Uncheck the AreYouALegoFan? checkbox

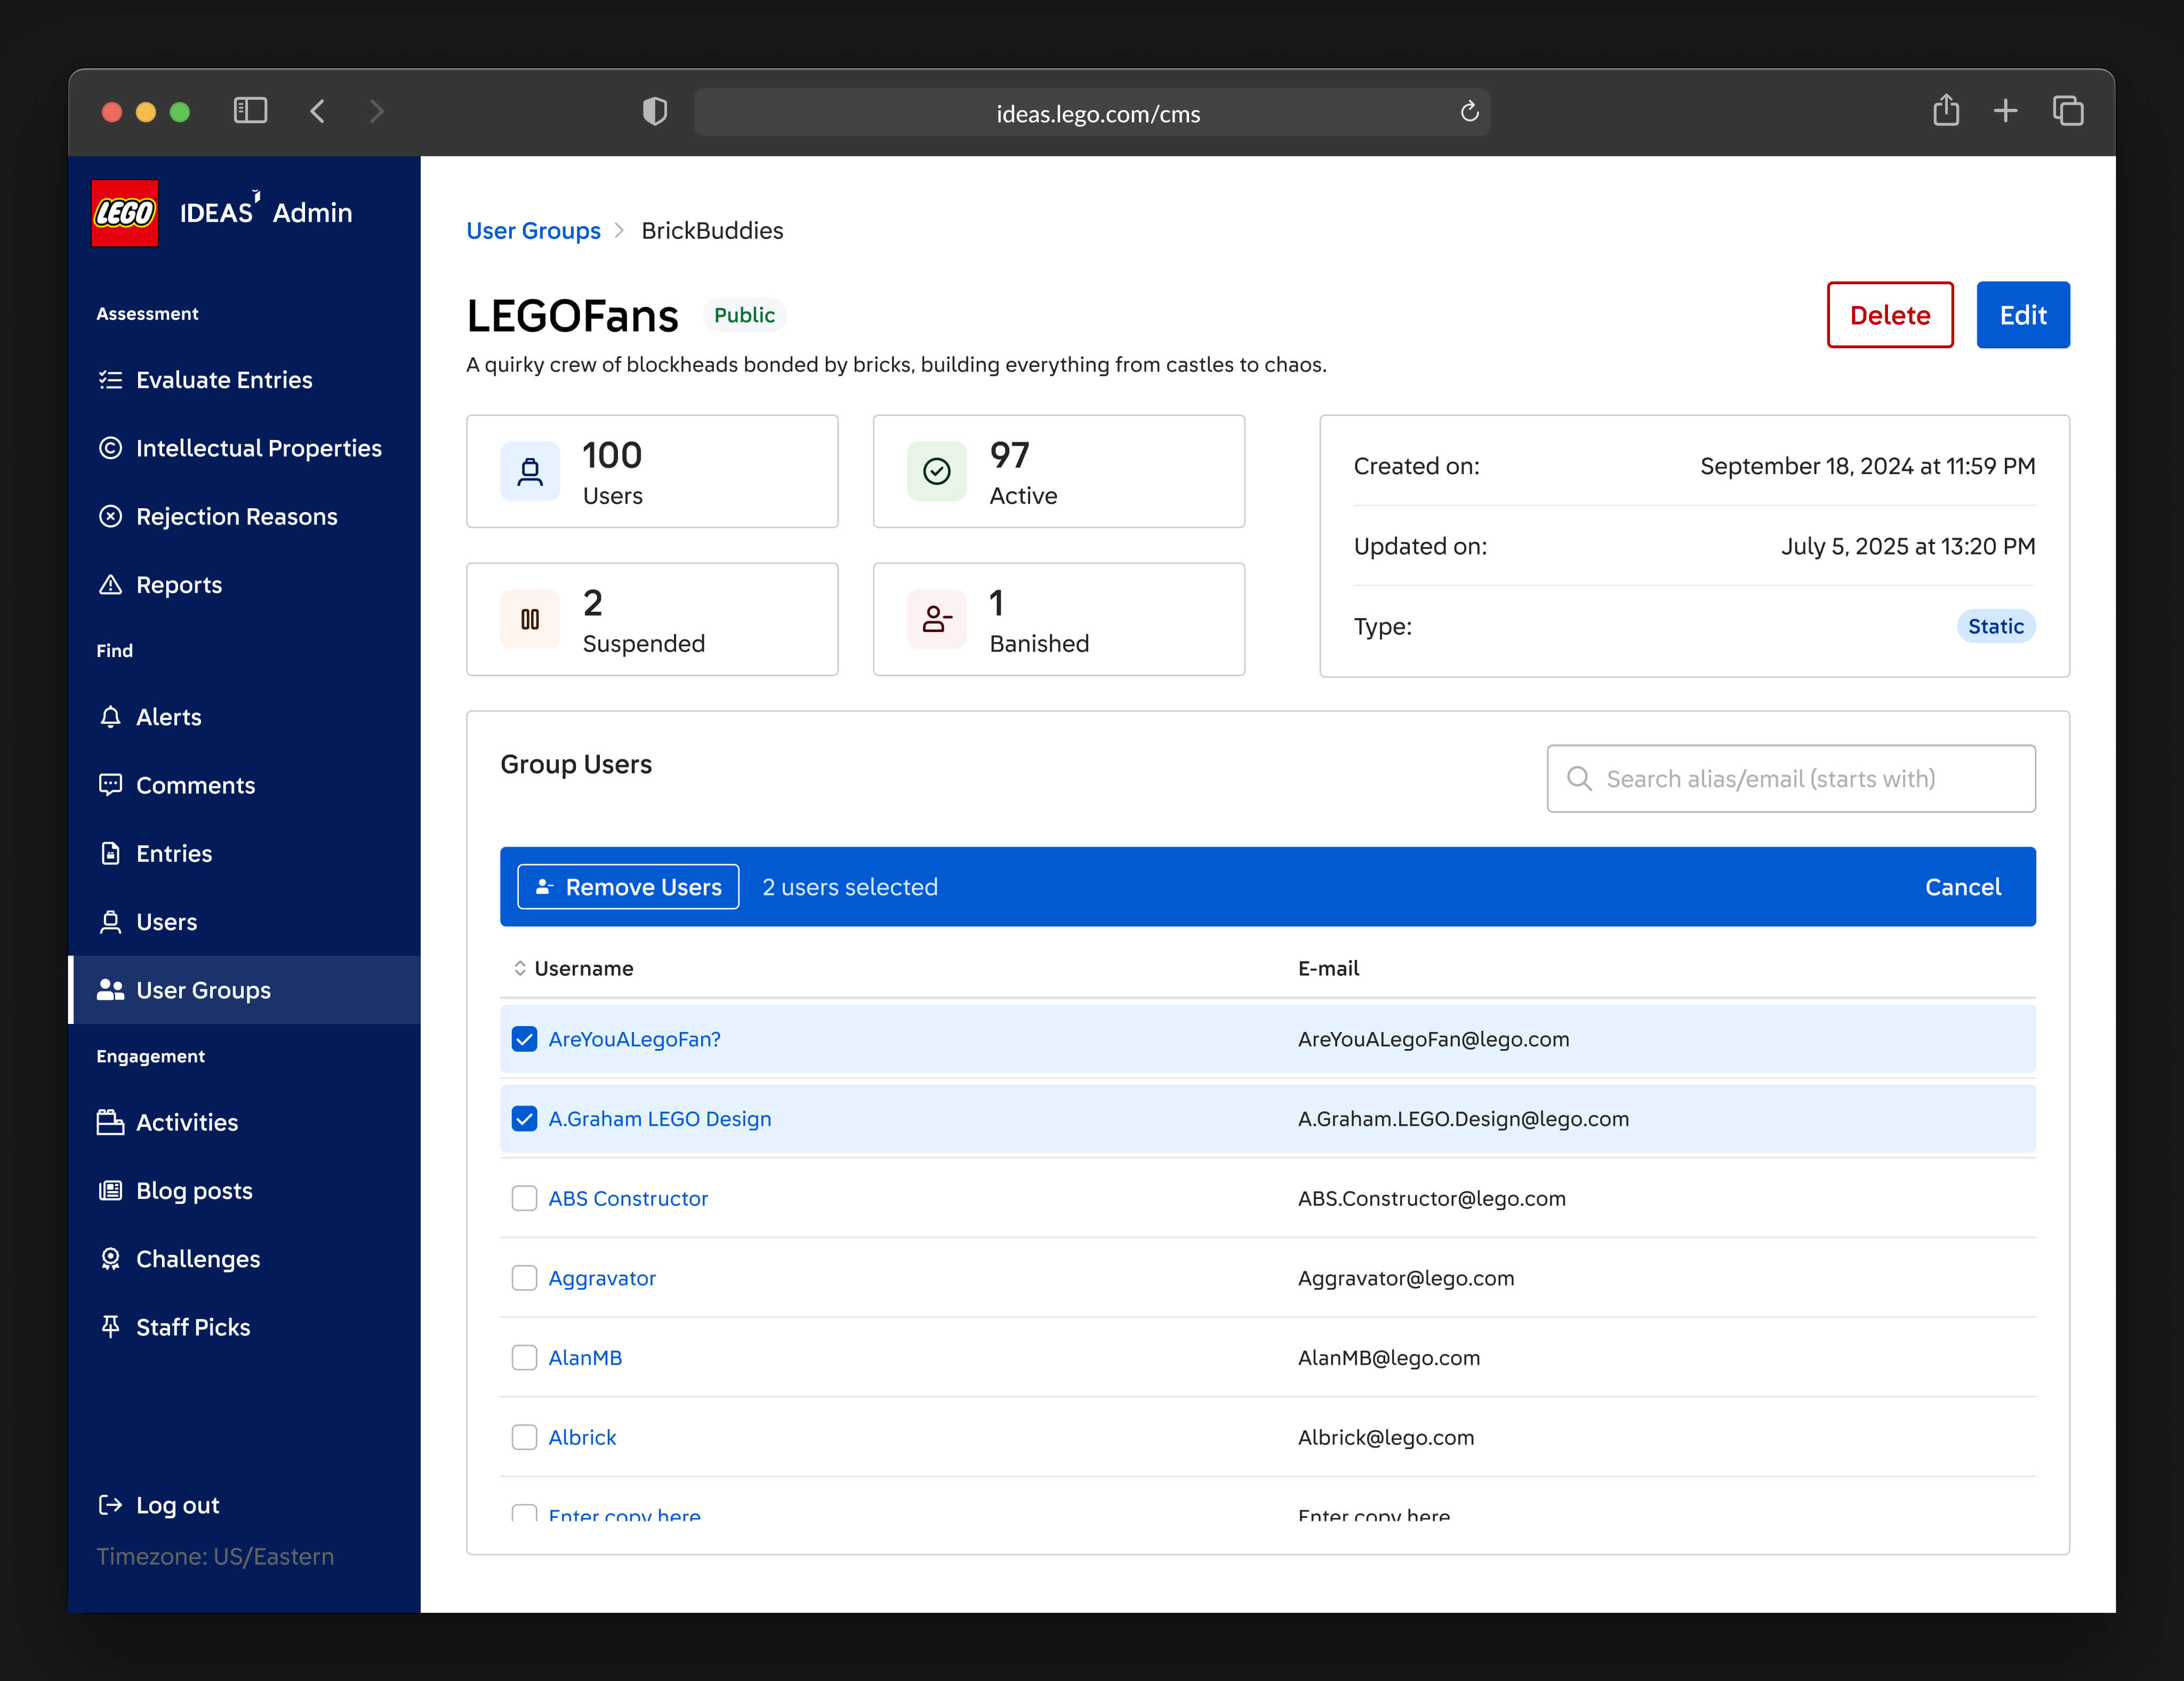524,1039
